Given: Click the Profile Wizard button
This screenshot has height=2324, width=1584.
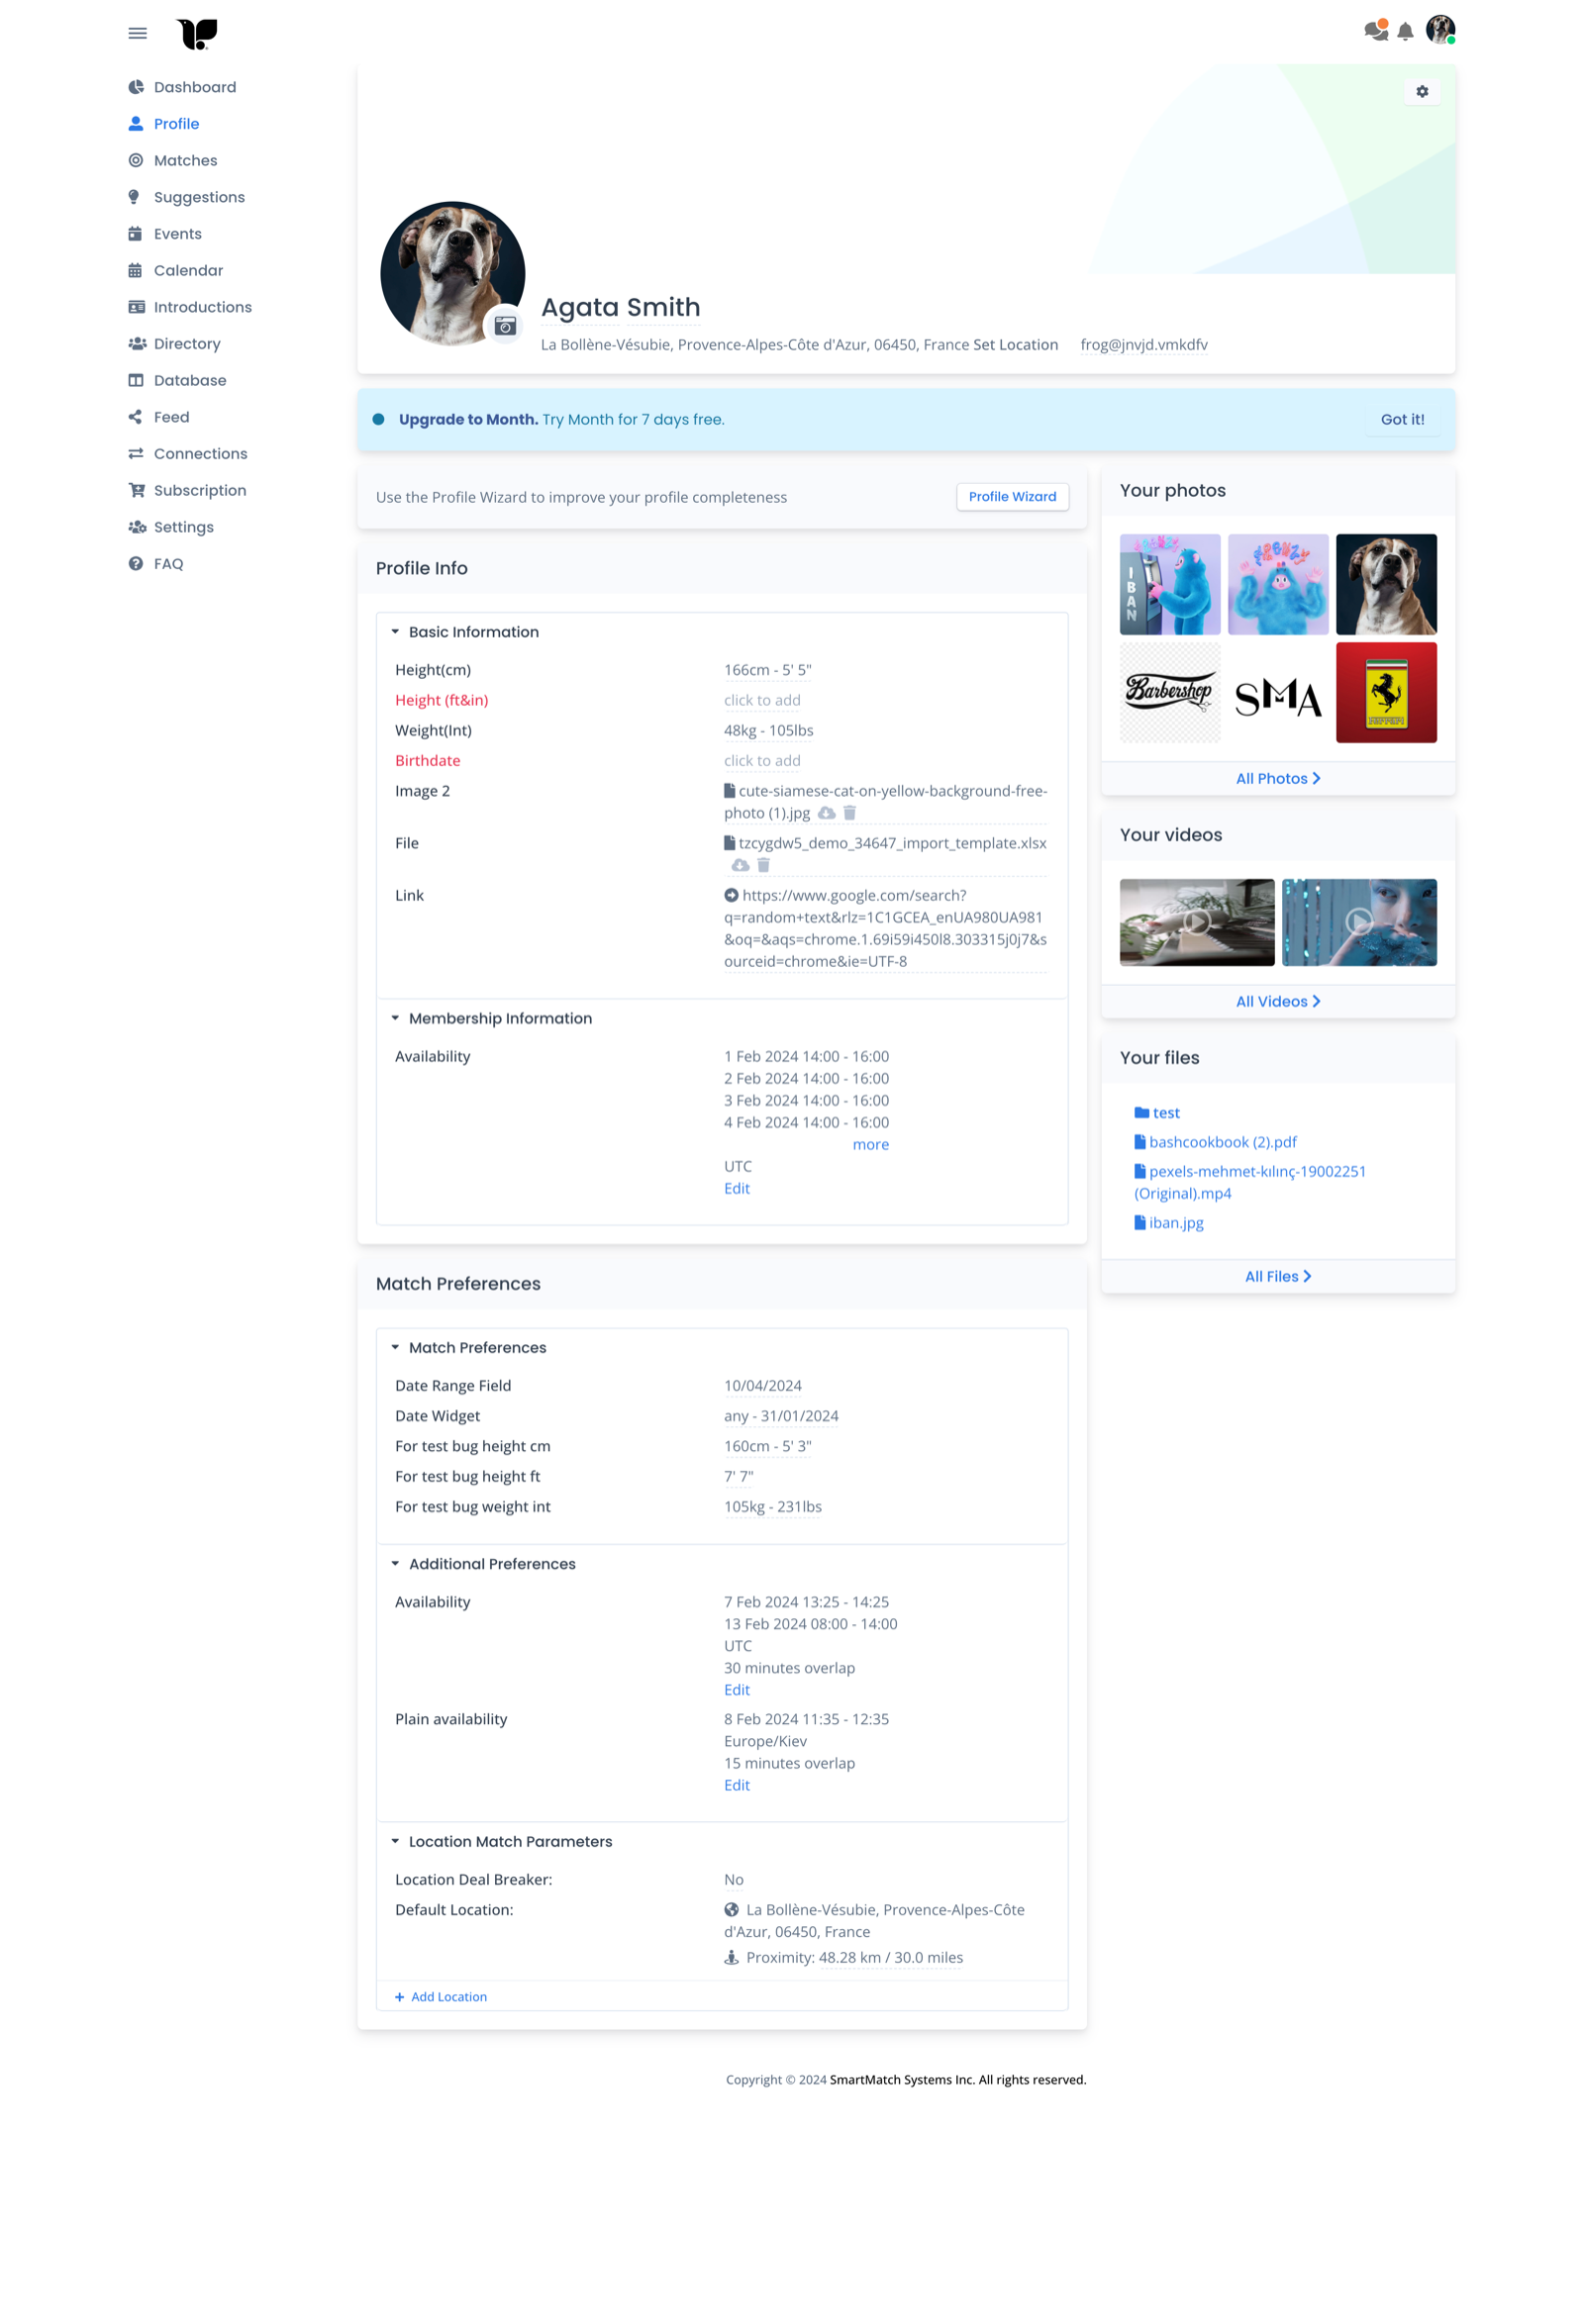Looking at the screenshot, I should 1012,497.
